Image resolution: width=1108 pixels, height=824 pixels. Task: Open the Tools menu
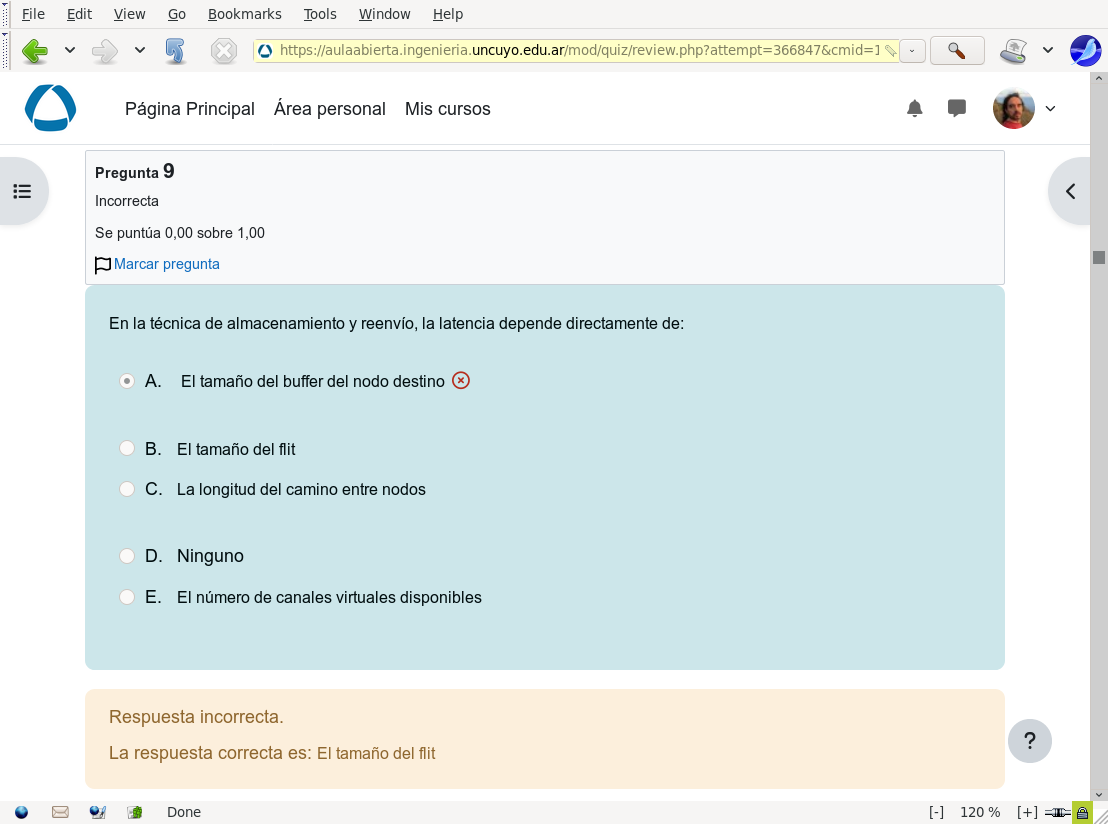(320, 14)
